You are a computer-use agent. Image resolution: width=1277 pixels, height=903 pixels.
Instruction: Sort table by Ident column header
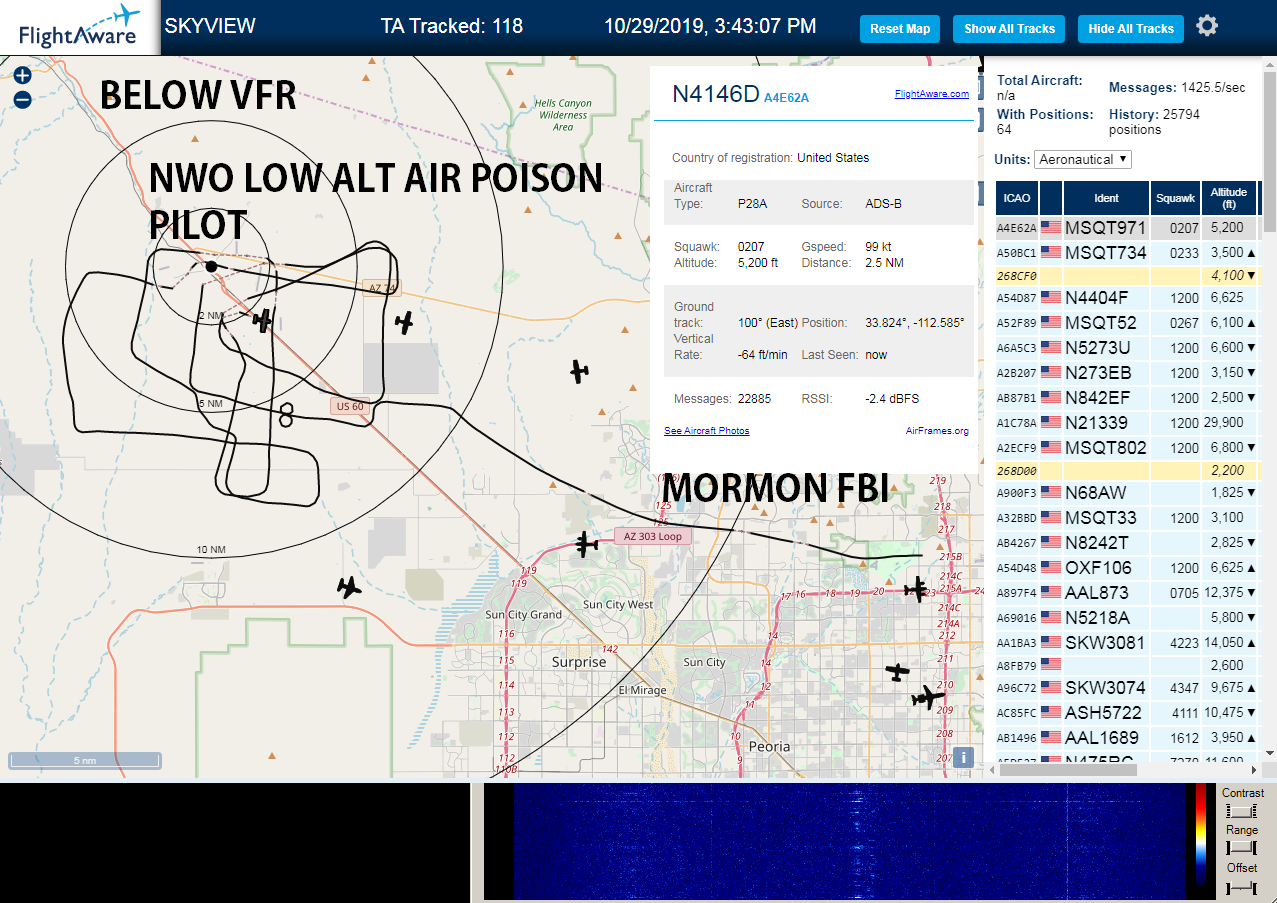pos(1106,198)
